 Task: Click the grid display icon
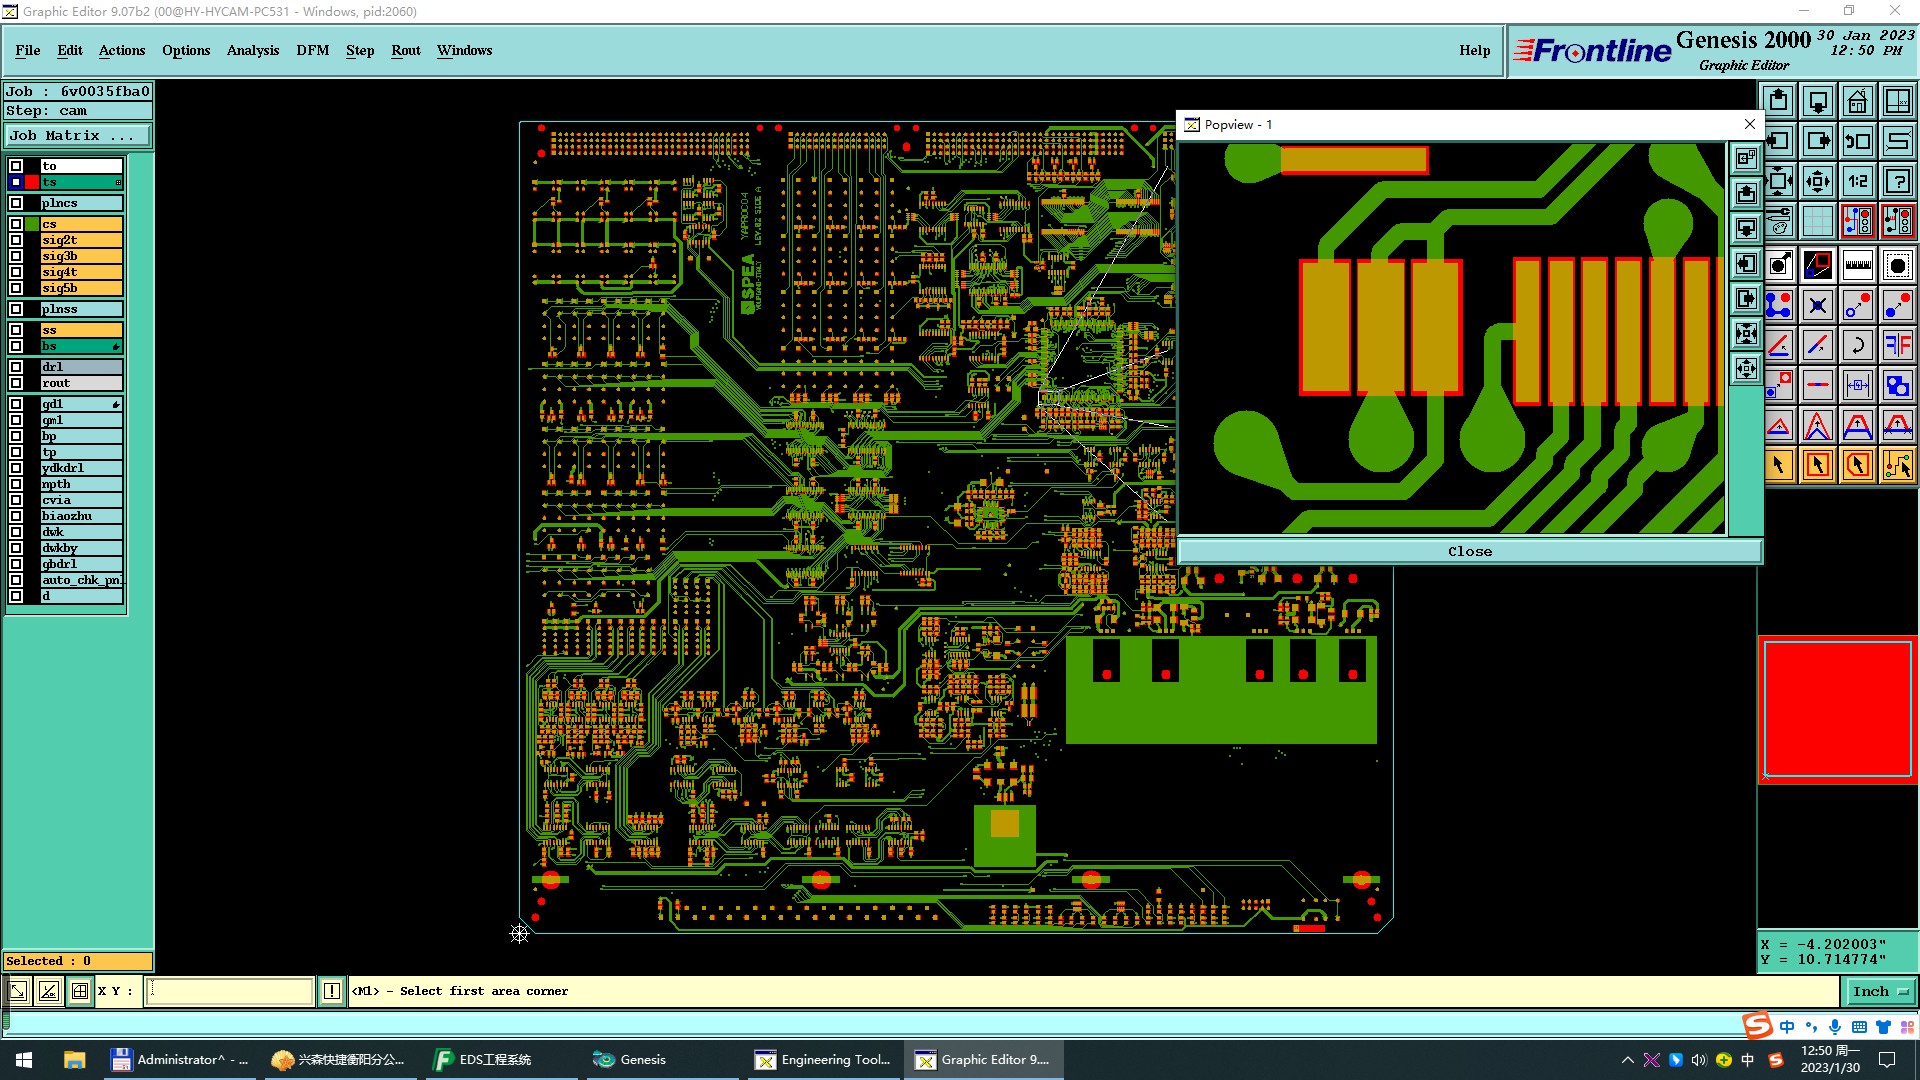[1817, 222]
